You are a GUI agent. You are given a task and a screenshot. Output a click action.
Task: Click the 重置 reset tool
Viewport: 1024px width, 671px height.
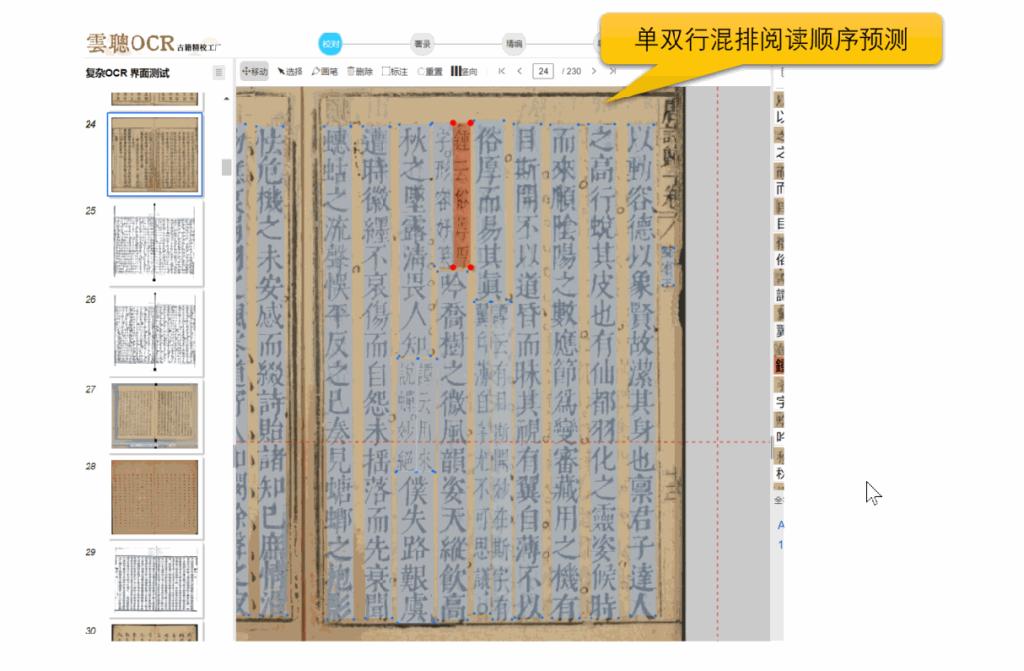click(430, 71)
